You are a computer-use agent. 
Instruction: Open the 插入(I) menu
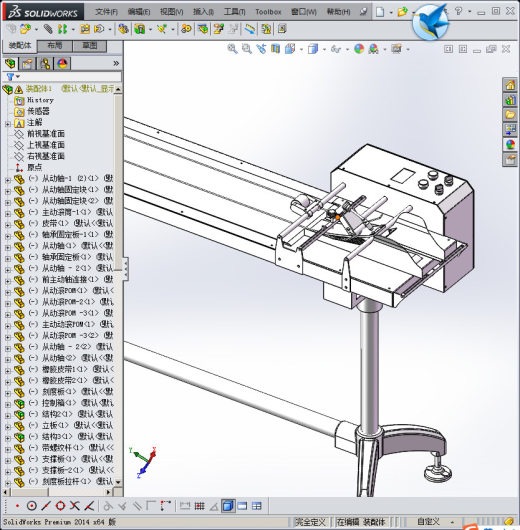(203, 12)
